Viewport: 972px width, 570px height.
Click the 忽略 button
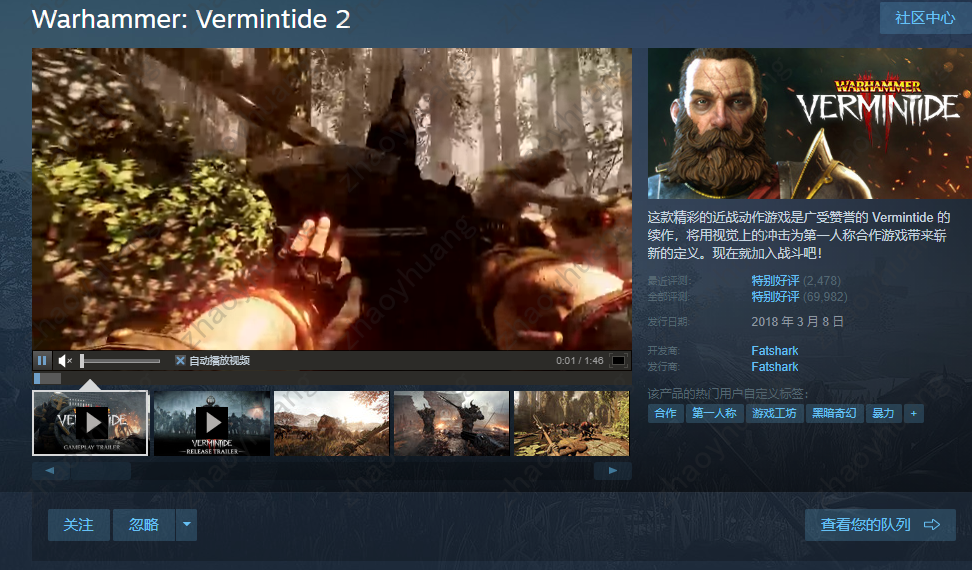[x=144, y=525]
